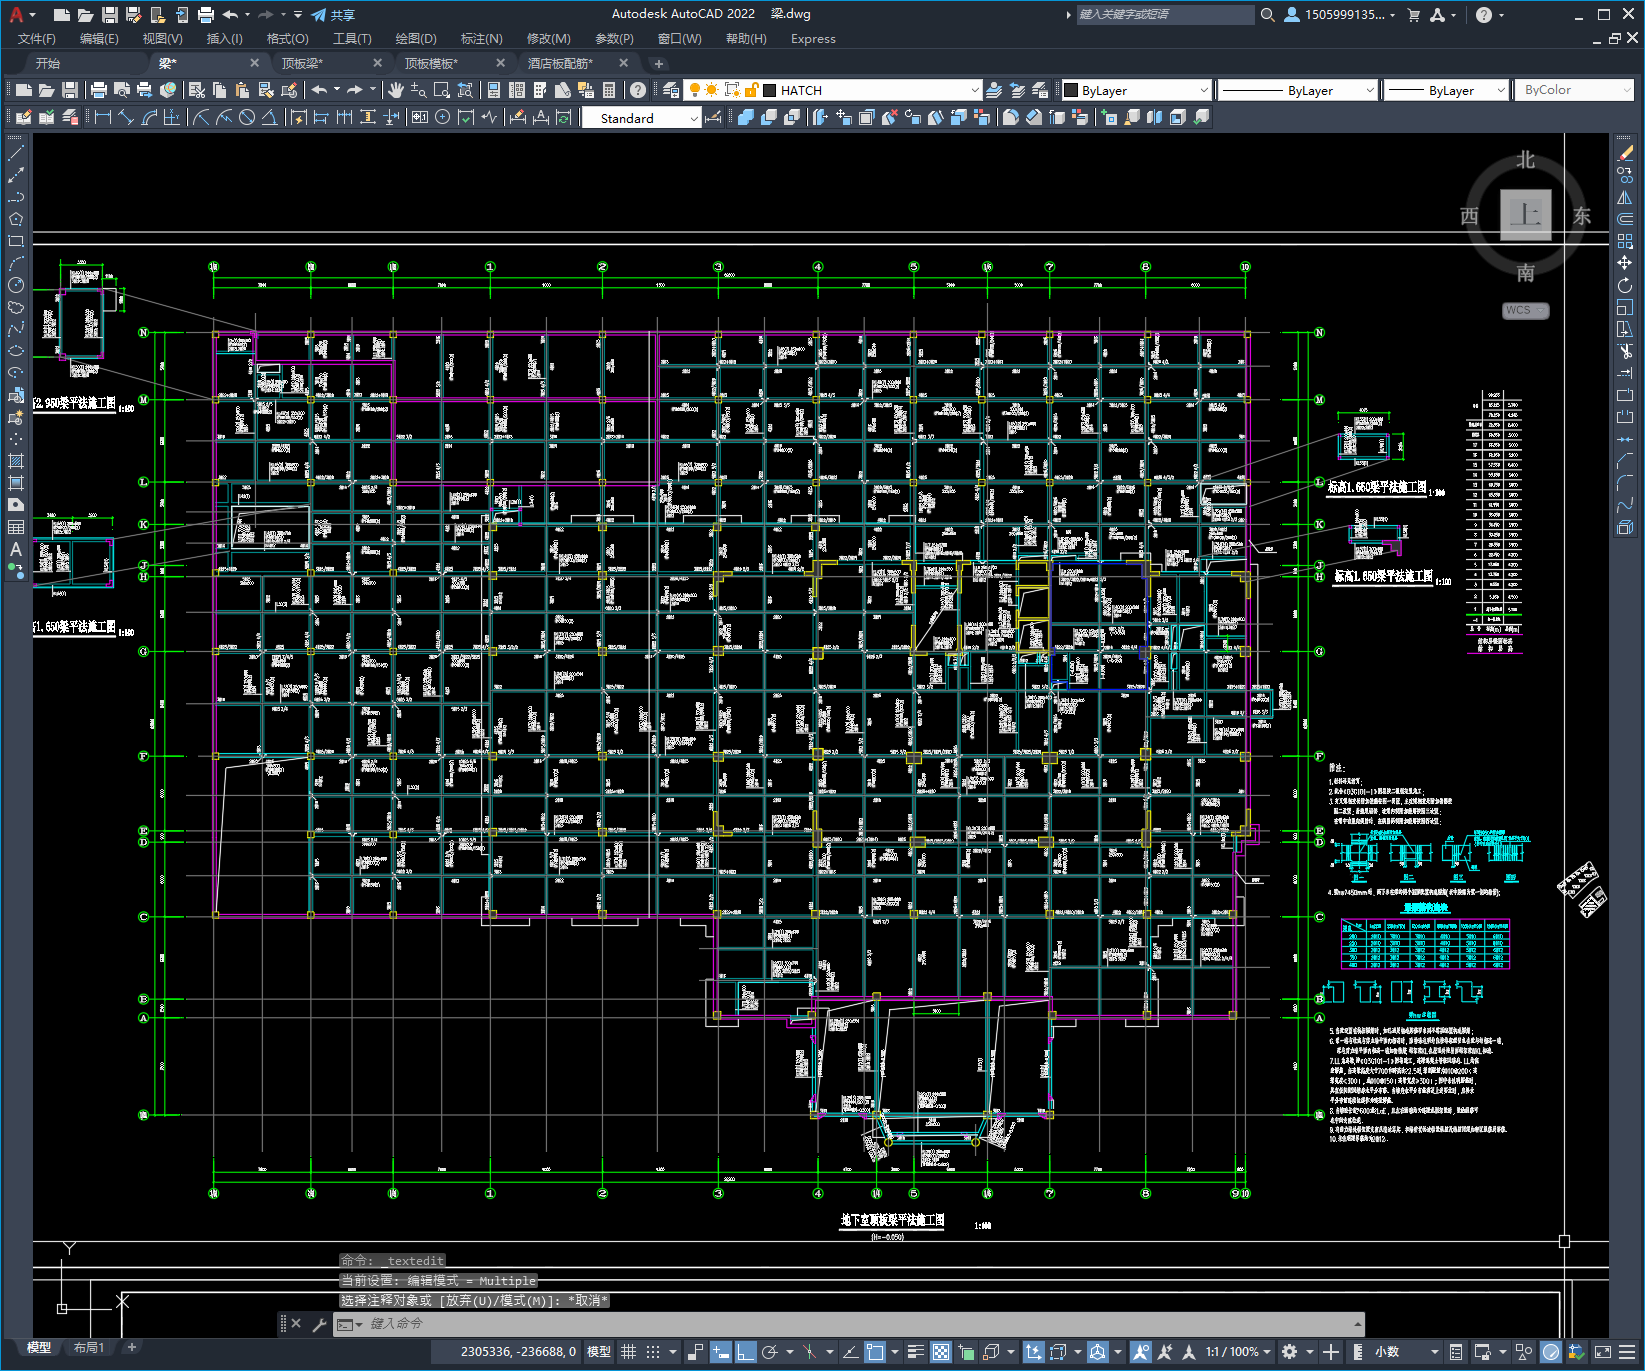The height and width of the screenshot is (1371, 1645).
Task: Open the Layer Properties manager icon
Action: point(671,90)
